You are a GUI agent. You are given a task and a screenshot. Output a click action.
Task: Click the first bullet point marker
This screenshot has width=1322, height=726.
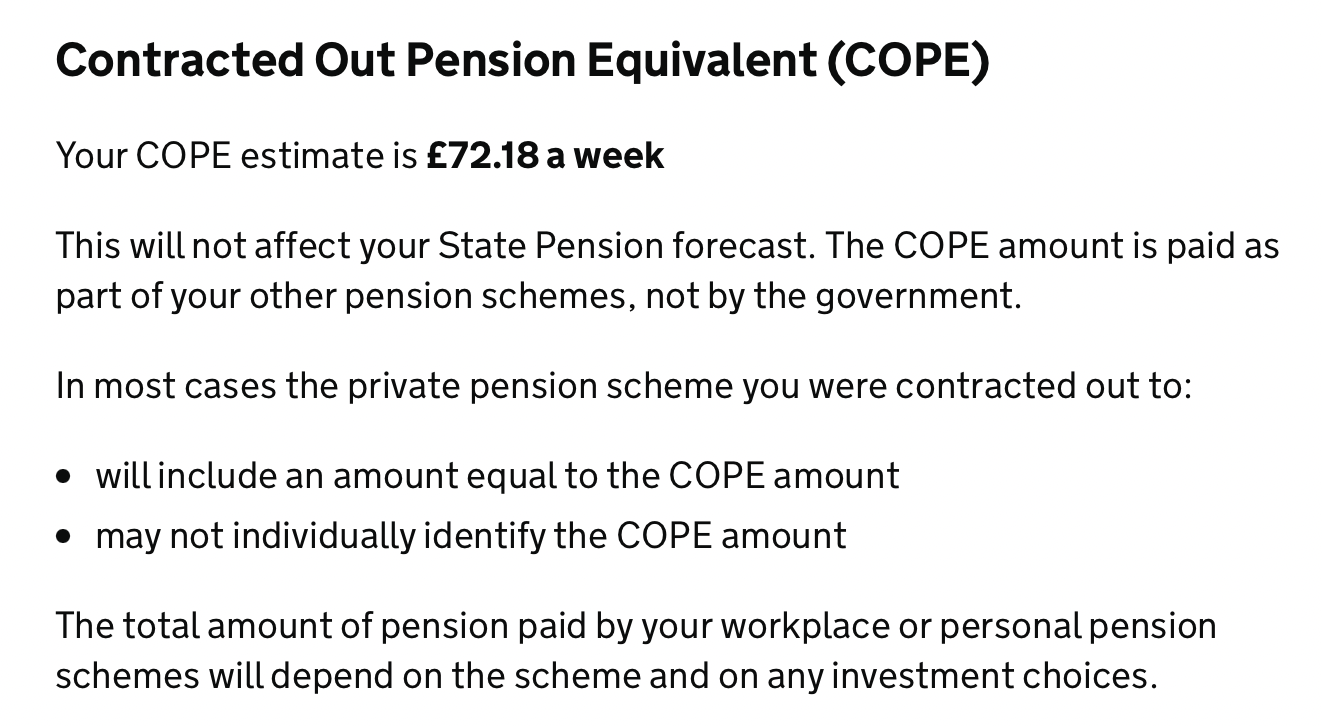tap(65, 477)
